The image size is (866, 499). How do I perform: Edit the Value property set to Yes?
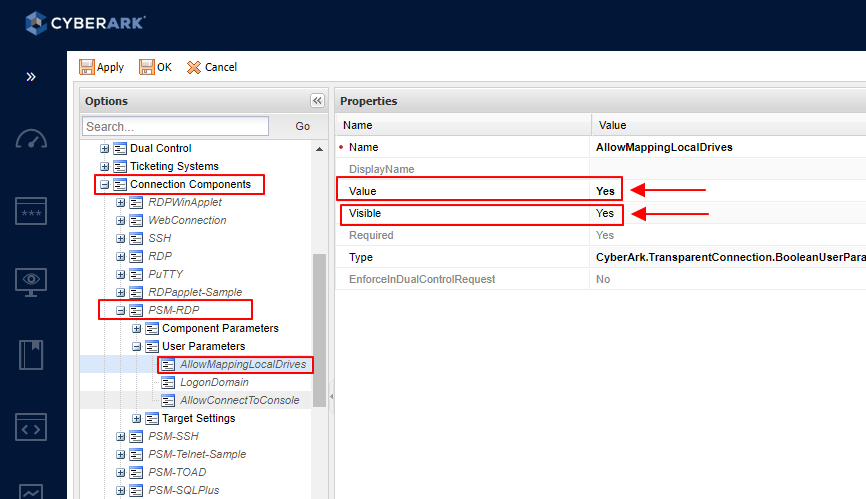[605, 191]
